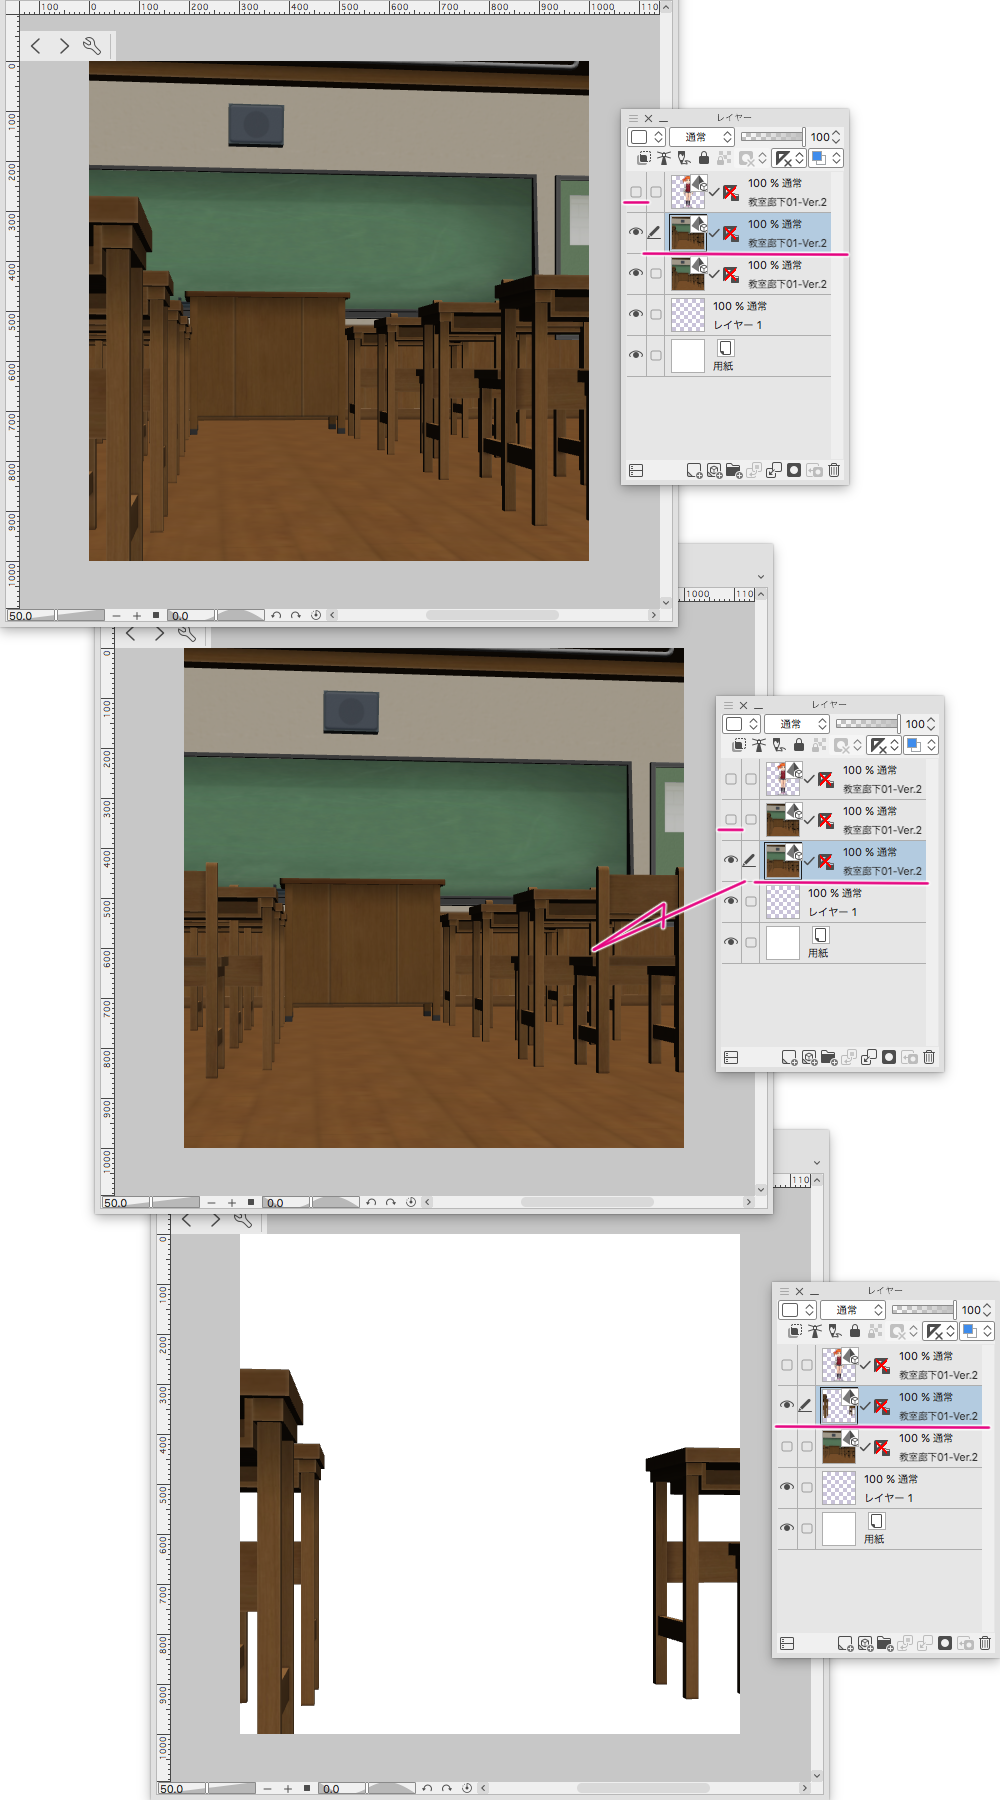Open 通常 blending mode dropdown in bottom panel
Screen dimensions: 1000x1800
852,1310
